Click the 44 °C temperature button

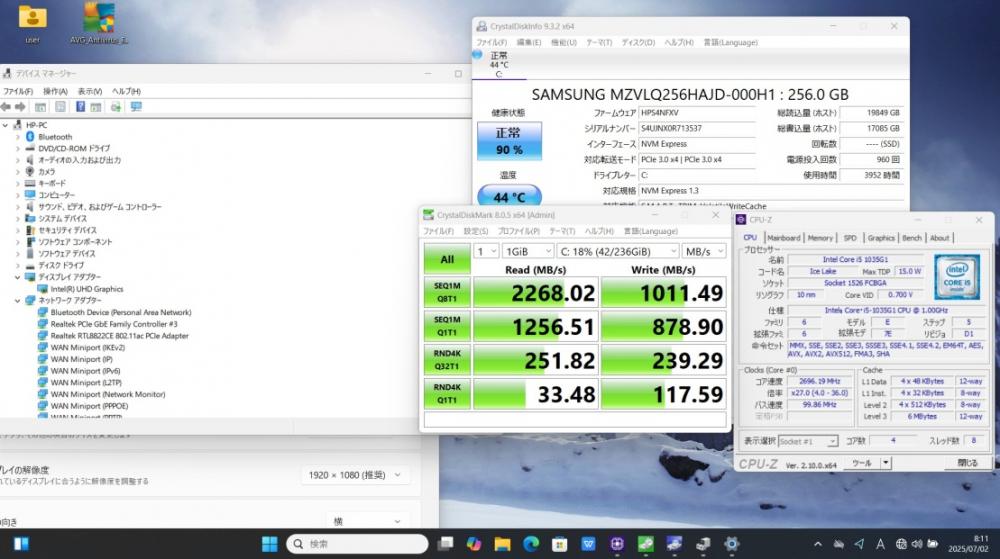click(x=509, y=196)
